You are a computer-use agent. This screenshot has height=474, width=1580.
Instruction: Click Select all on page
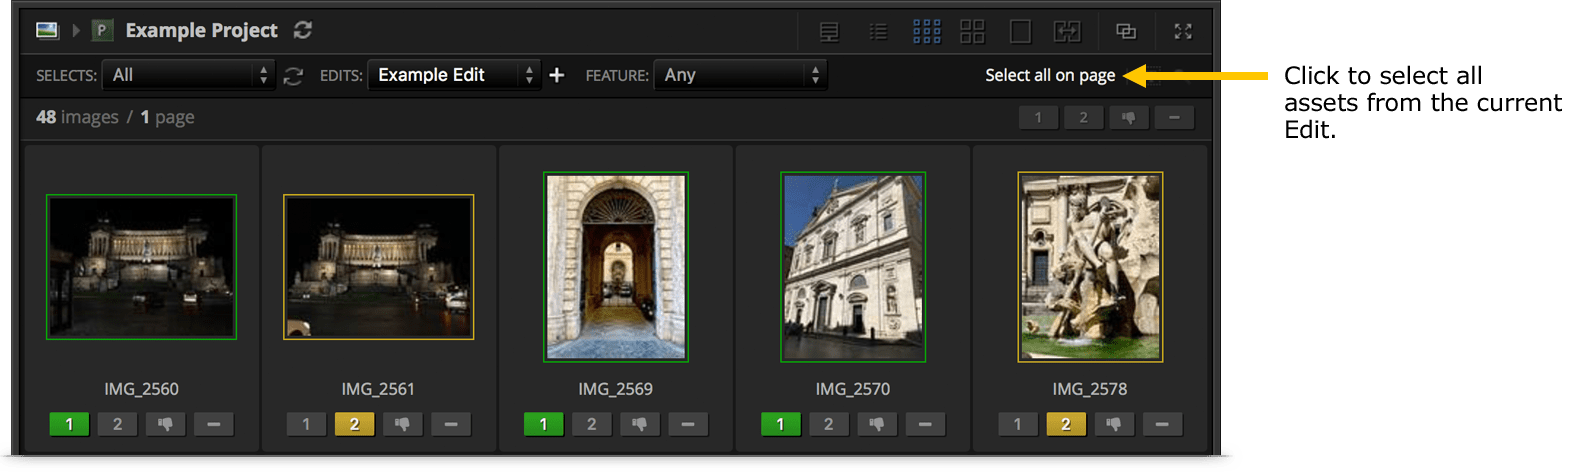click(x=1050, y=75)
